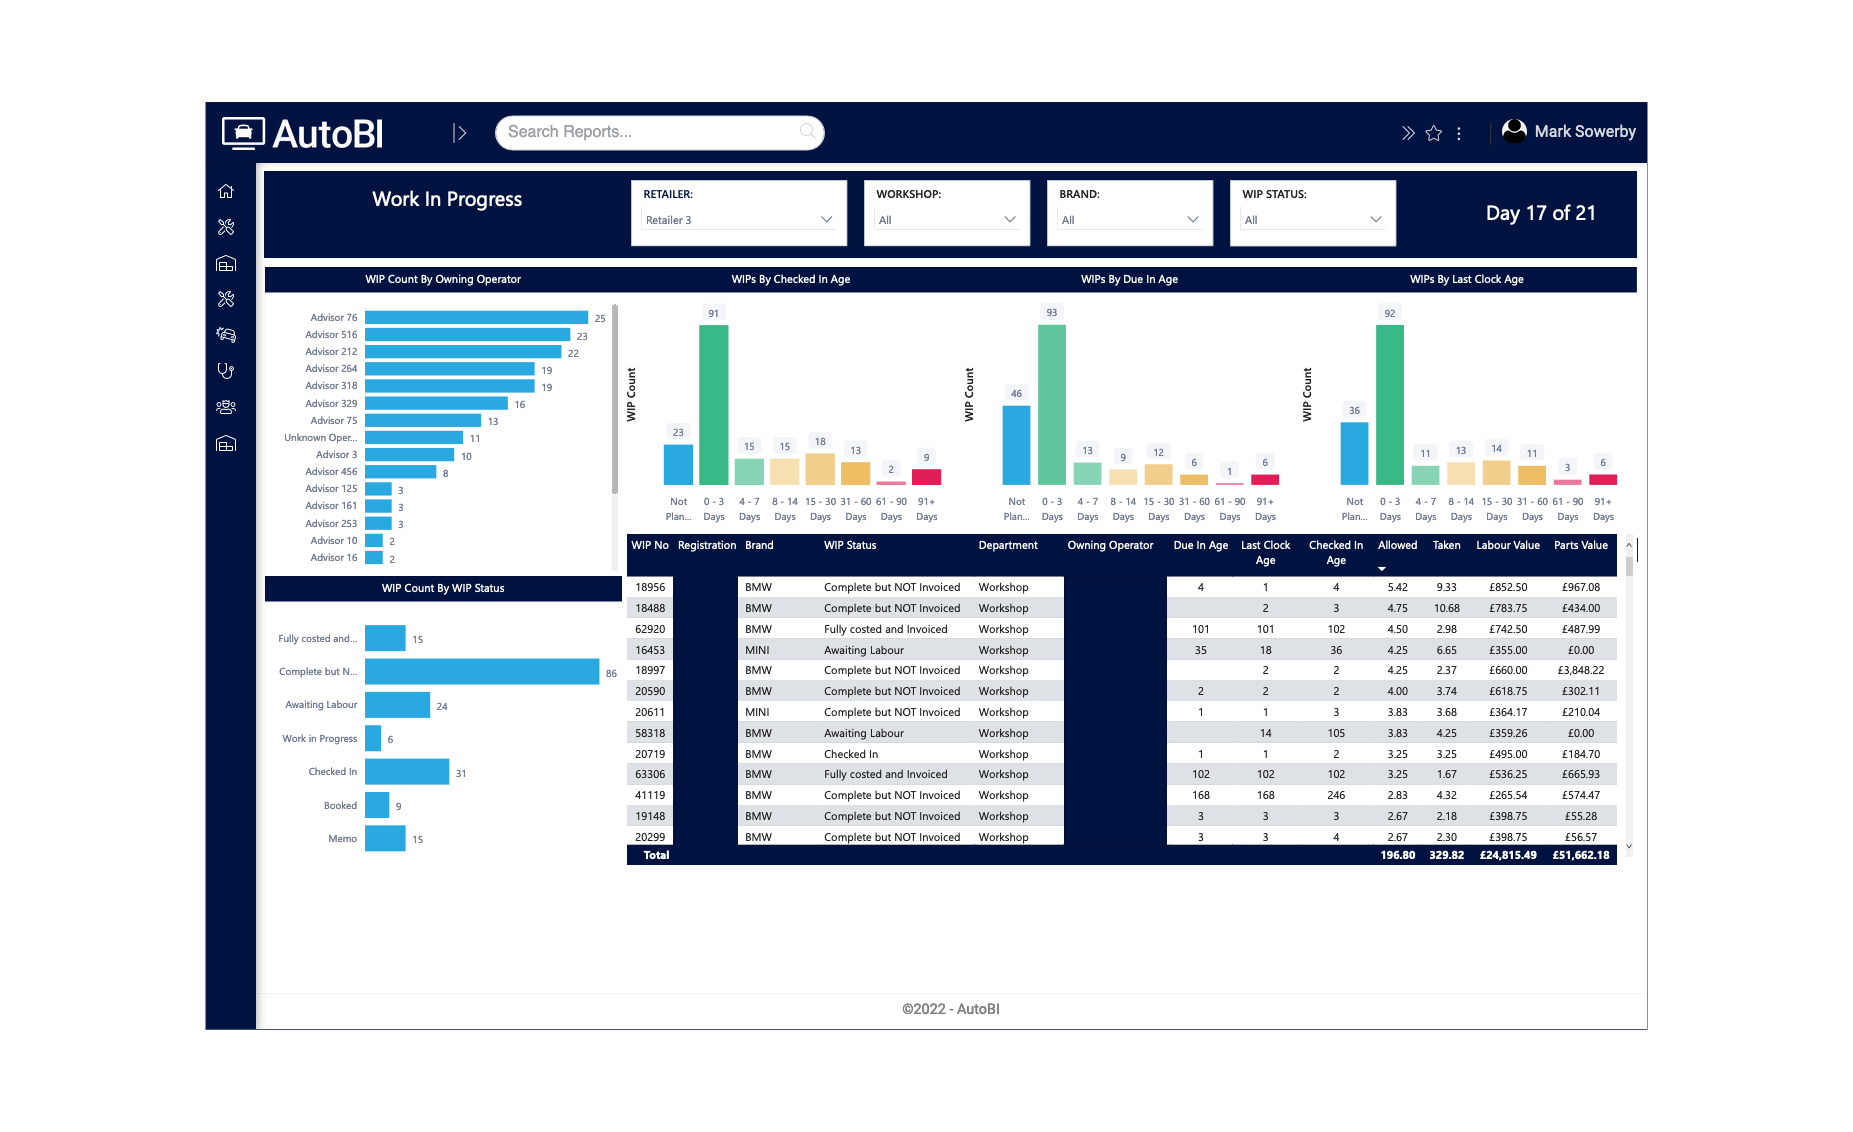Viewport: 1853px width, 1132px height.
Task: Open the diagnostics stethoscope icon
Action: [227, 370]
